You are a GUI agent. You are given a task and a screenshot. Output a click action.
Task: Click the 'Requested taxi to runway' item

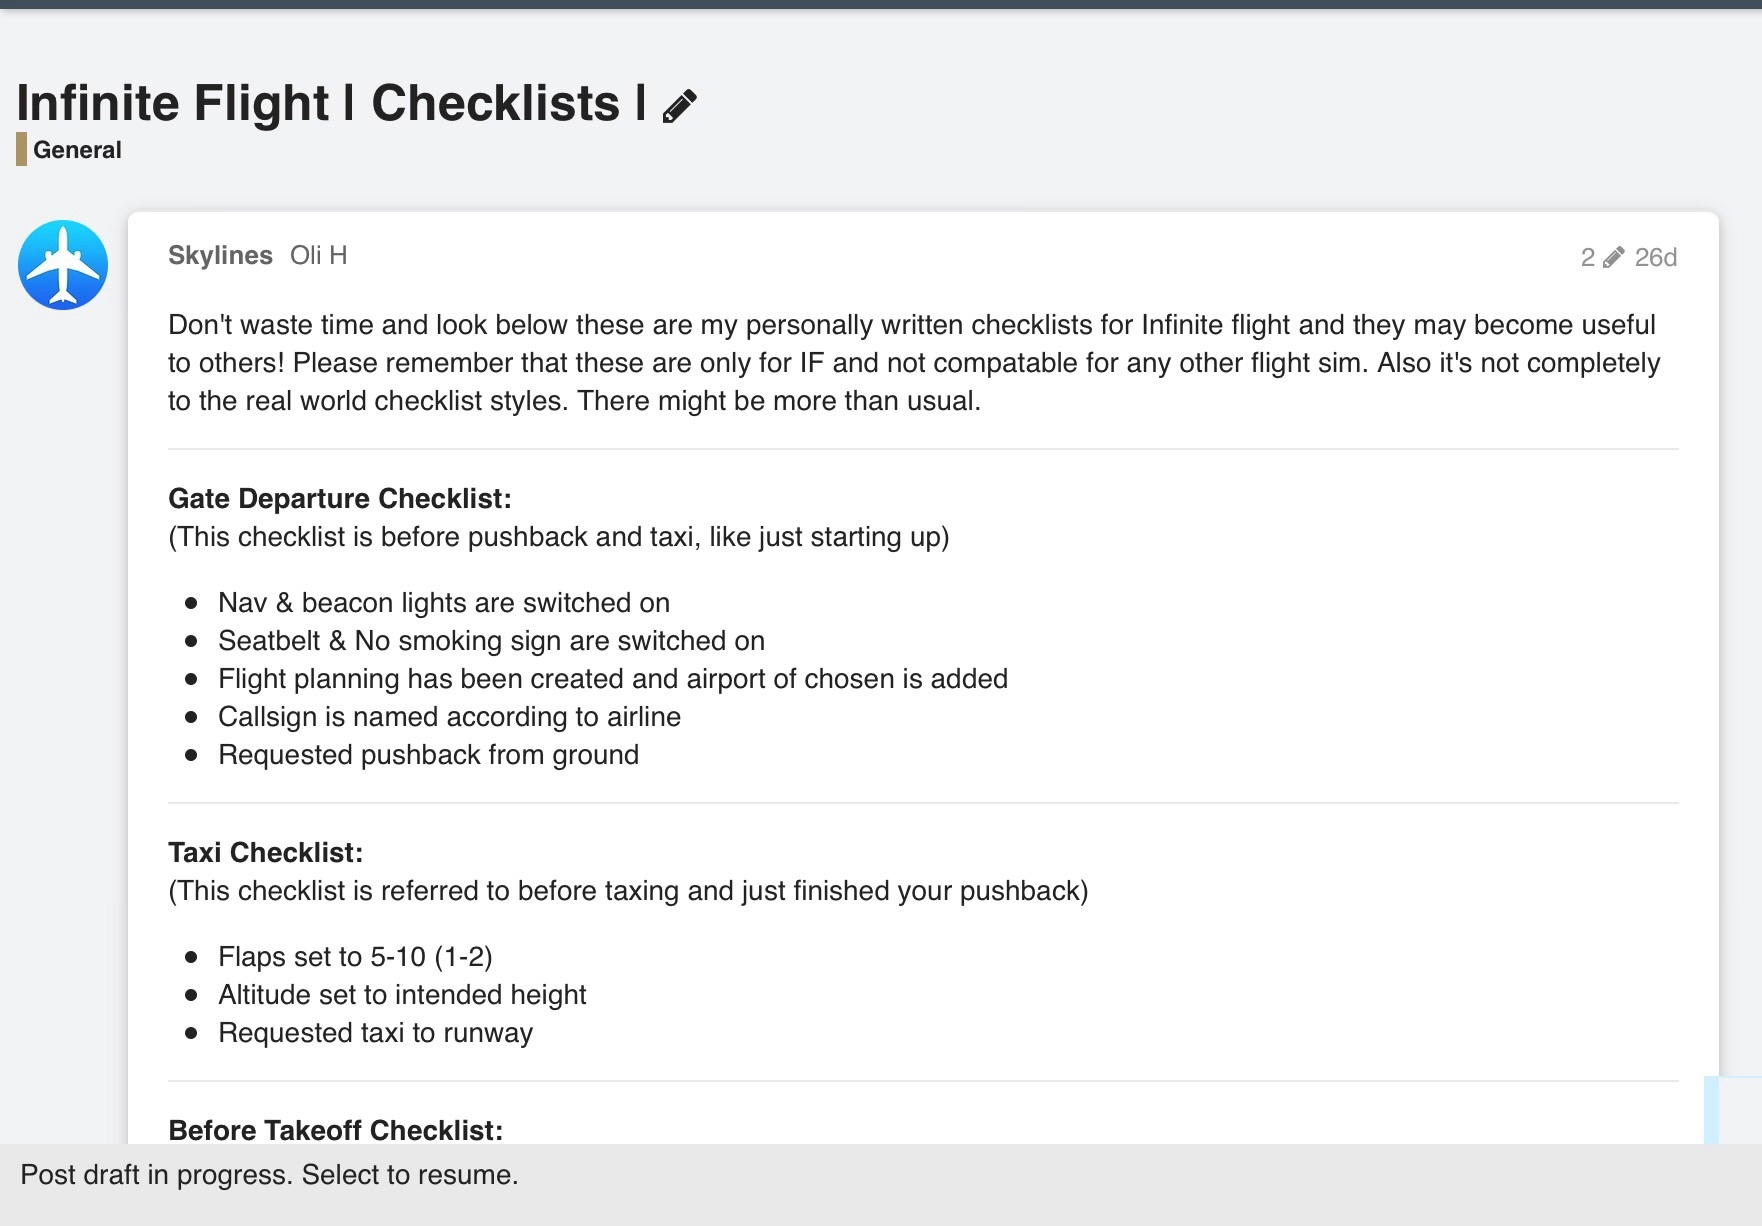(375, 1033)
